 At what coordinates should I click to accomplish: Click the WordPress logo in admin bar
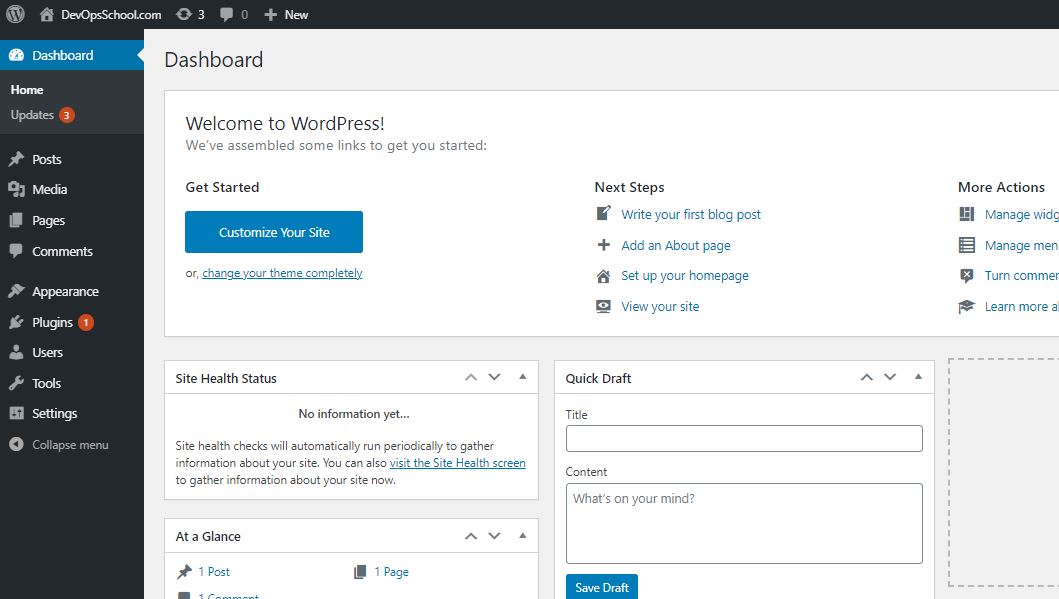tap(15, 14)
